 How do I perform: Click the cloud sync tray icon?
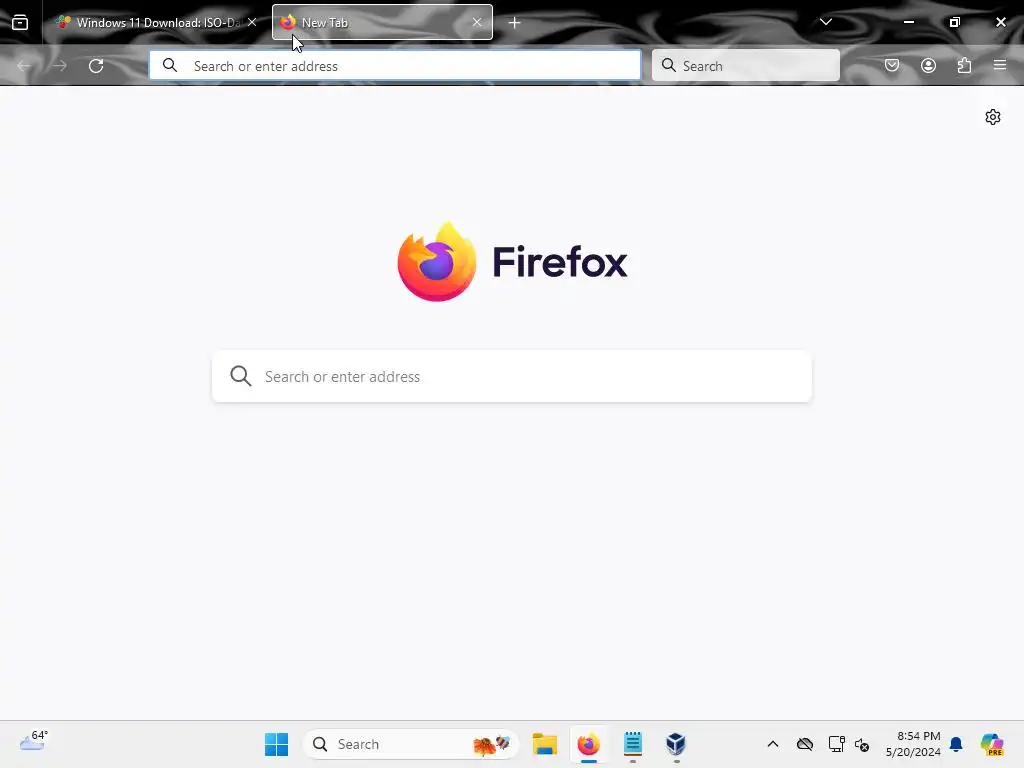tap(805, 744)
